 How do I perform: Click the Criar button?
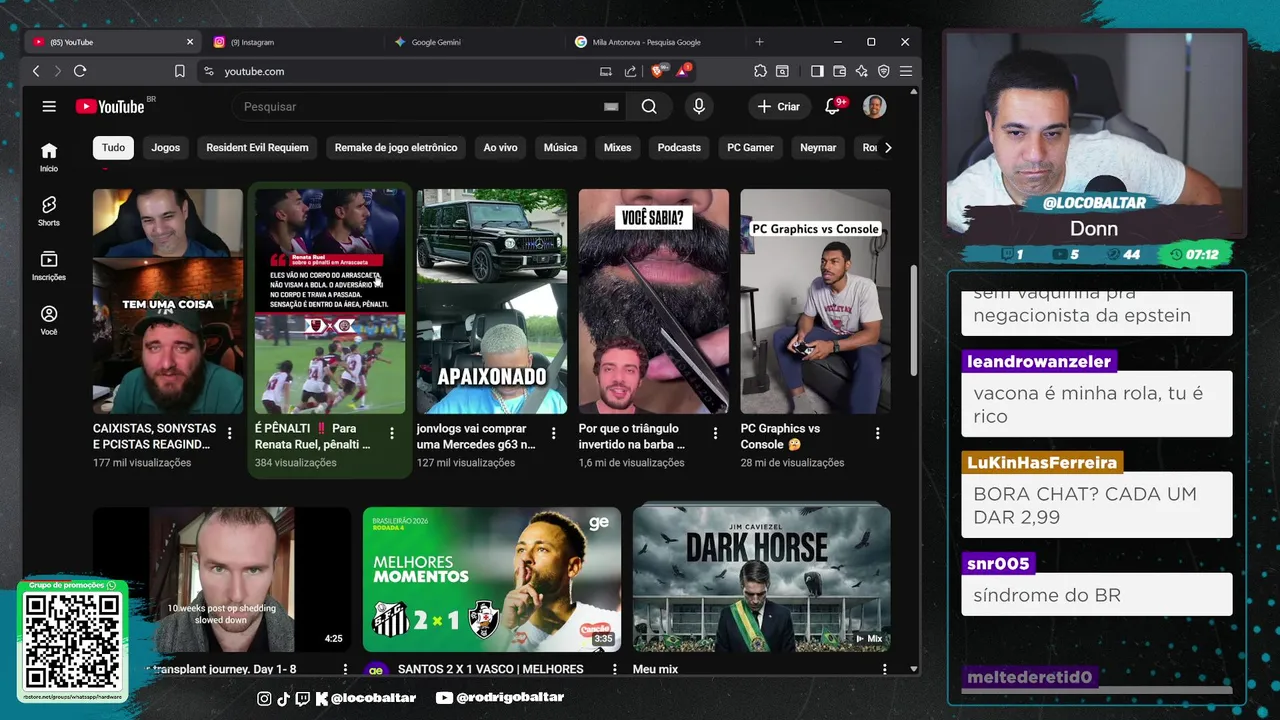click(778, 106)
